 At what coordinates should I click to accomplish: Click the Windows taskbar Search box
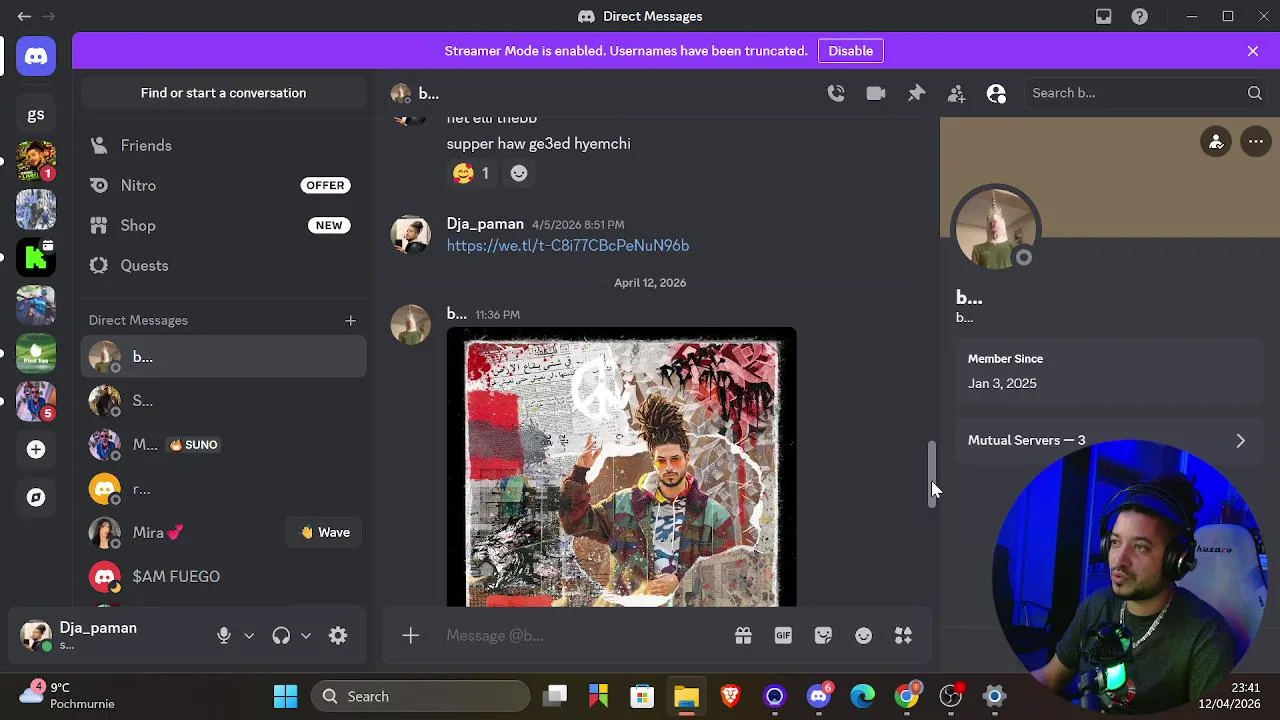point(420,696)
